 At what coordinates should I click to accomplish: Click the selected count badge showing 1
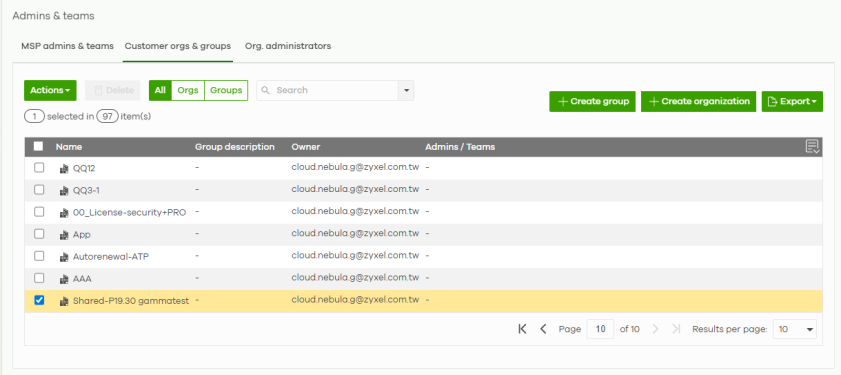pos(34,116)
